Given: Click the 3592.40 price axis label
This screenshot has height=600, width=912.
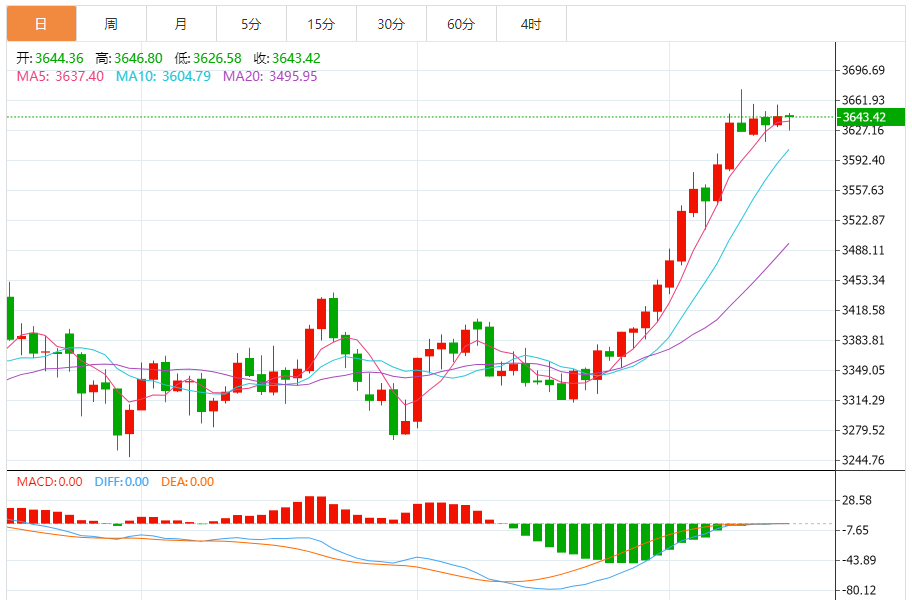Looking at the screenshot, I should click(863, 160).
